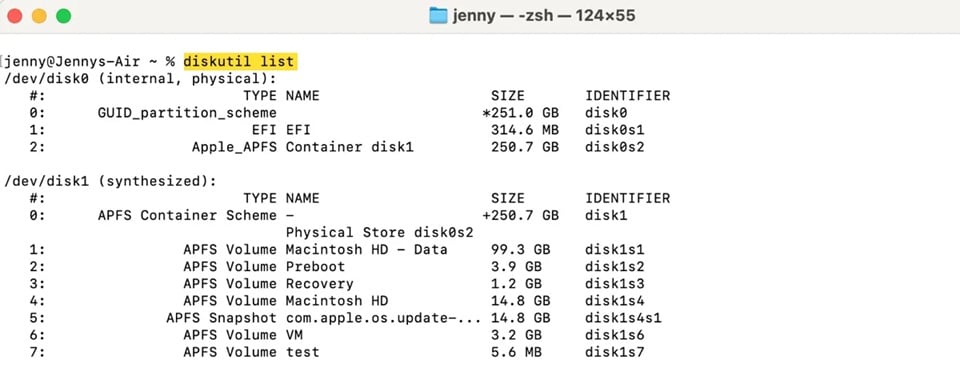Click the "3.9 GB" size value
This screenshot has width=960, height=367.
point(516,267)
